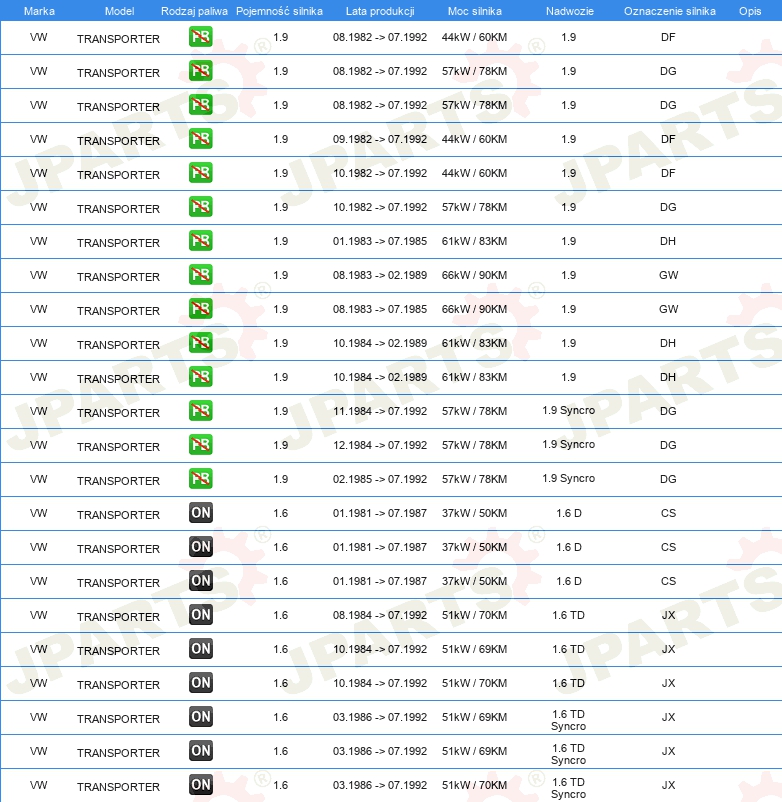Image resolution: width=782 pixels, height=802 pixels.
Task: Click the Moc silnika column header
Action: 475,11
